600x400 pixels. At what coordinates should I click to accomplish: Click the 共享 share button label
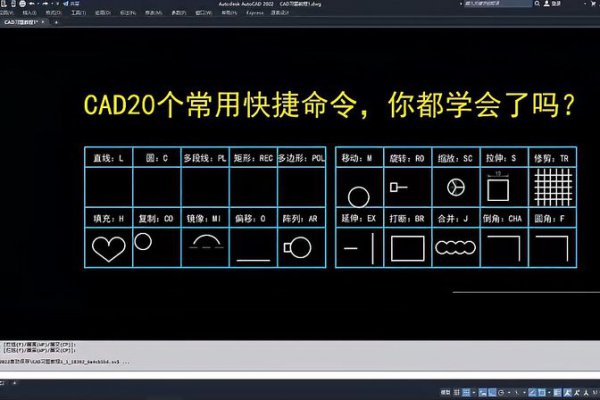coord(75,4)
